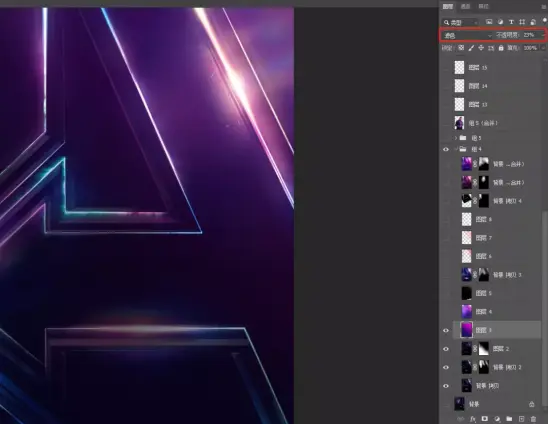Lock transparent pixels icon
548x424 pixels.
(461, 48)
